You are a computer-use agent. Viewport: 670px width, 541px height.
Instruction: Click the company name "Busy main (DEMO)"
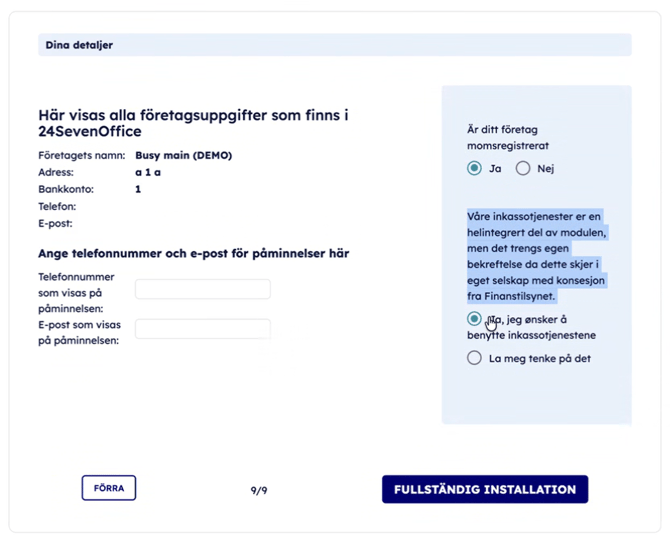point(183,155)
